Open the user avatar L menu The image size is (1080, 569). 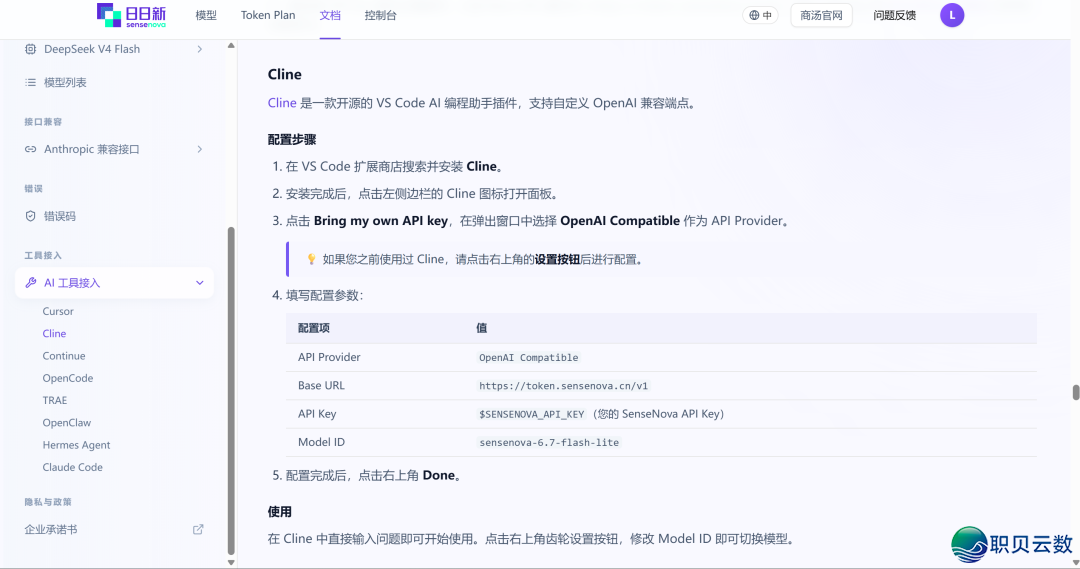pos(952,15)
